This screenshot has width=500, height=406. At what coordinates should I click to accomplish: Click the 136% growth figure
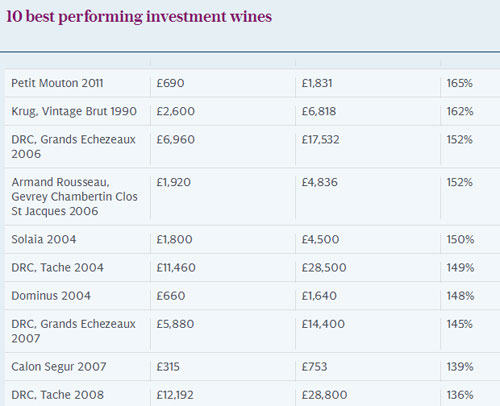pyautogui.click(x=460, y=395)
